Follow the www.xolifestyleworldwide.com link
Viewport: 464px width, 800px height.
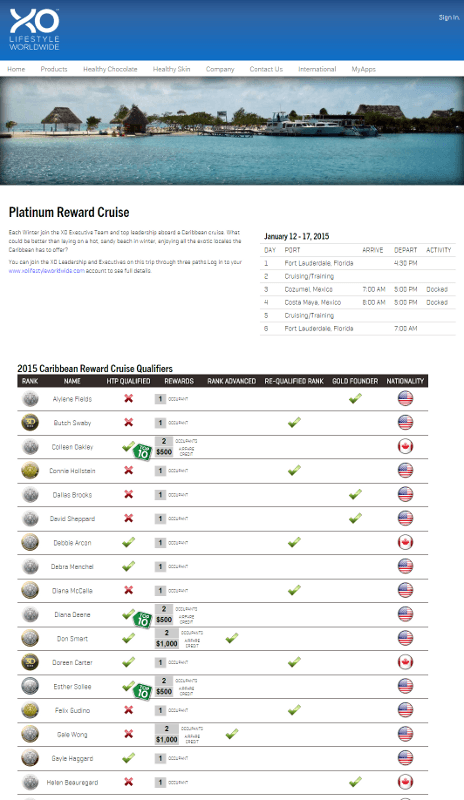[x=46, y=271]
